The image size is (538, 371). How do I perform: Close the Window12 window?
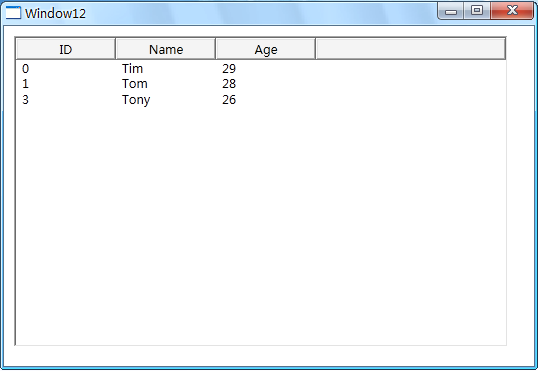coord(512,11)
